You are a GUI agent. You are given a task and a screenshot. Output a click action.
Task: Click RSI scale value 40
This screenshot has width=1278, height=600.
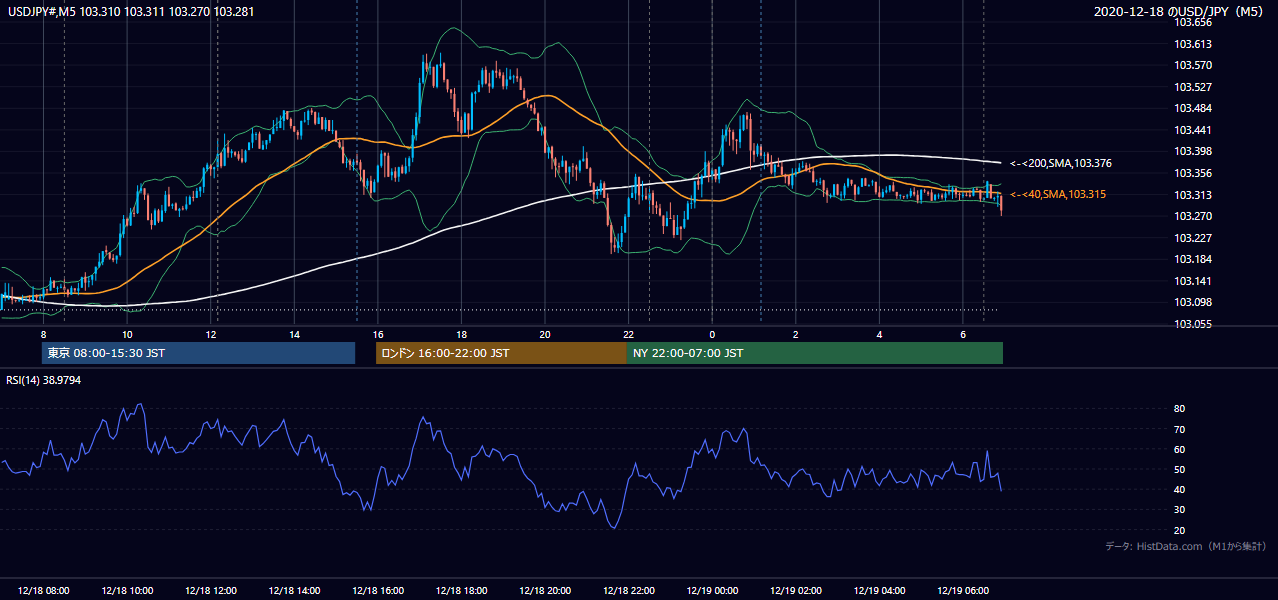click(x=1180, y=489)
